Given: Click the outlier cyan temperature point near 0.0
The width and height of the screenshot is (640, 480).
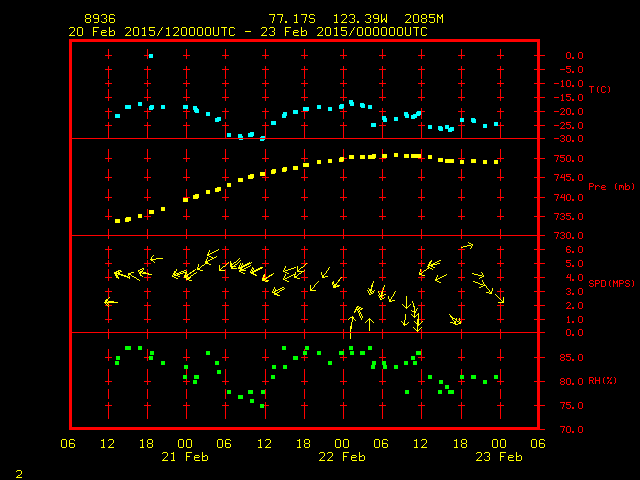Looking at the screenshot, I should [151, 56].
